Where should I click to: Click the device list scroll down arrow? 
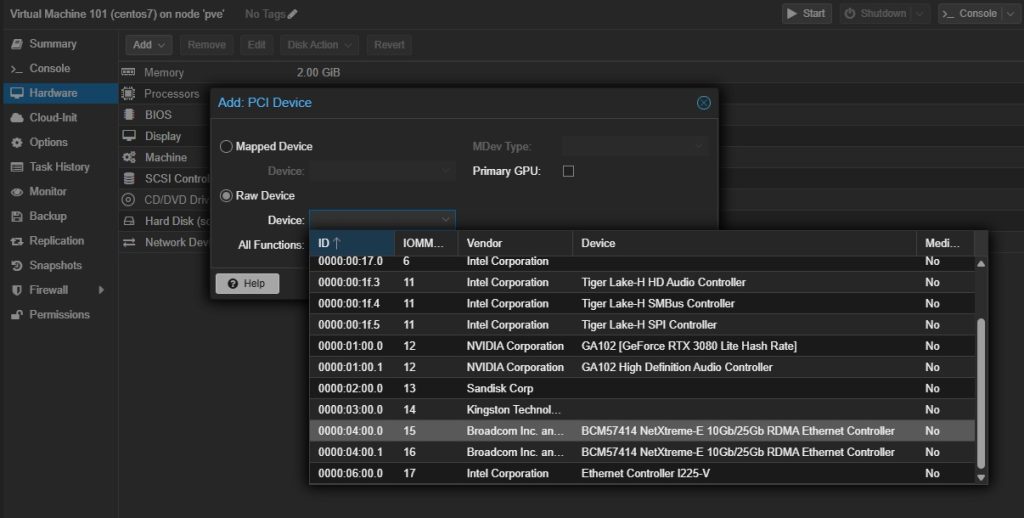point(980,478)
